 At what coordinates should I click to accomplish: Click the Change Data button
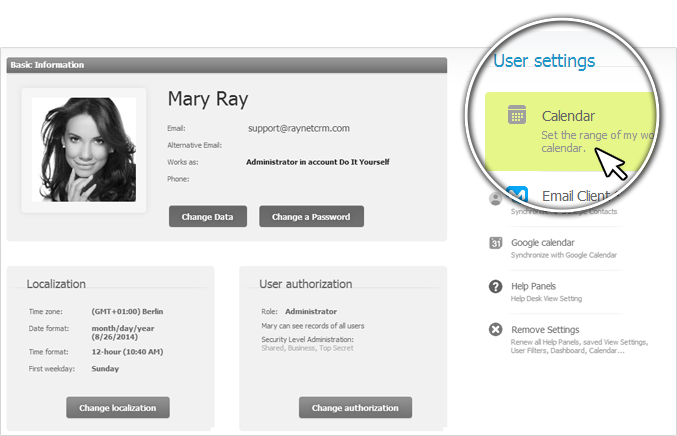click(x=208, y=216)
